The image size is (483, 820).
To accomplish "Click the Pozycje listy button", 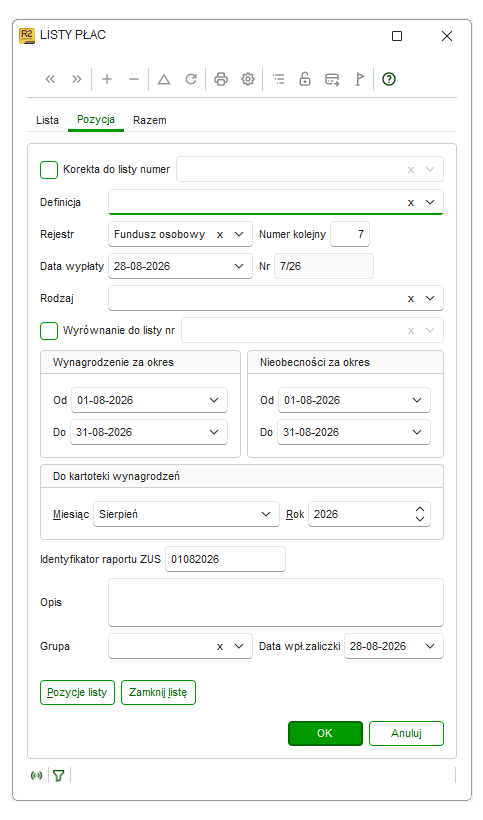I will click(x=77, y=692).
